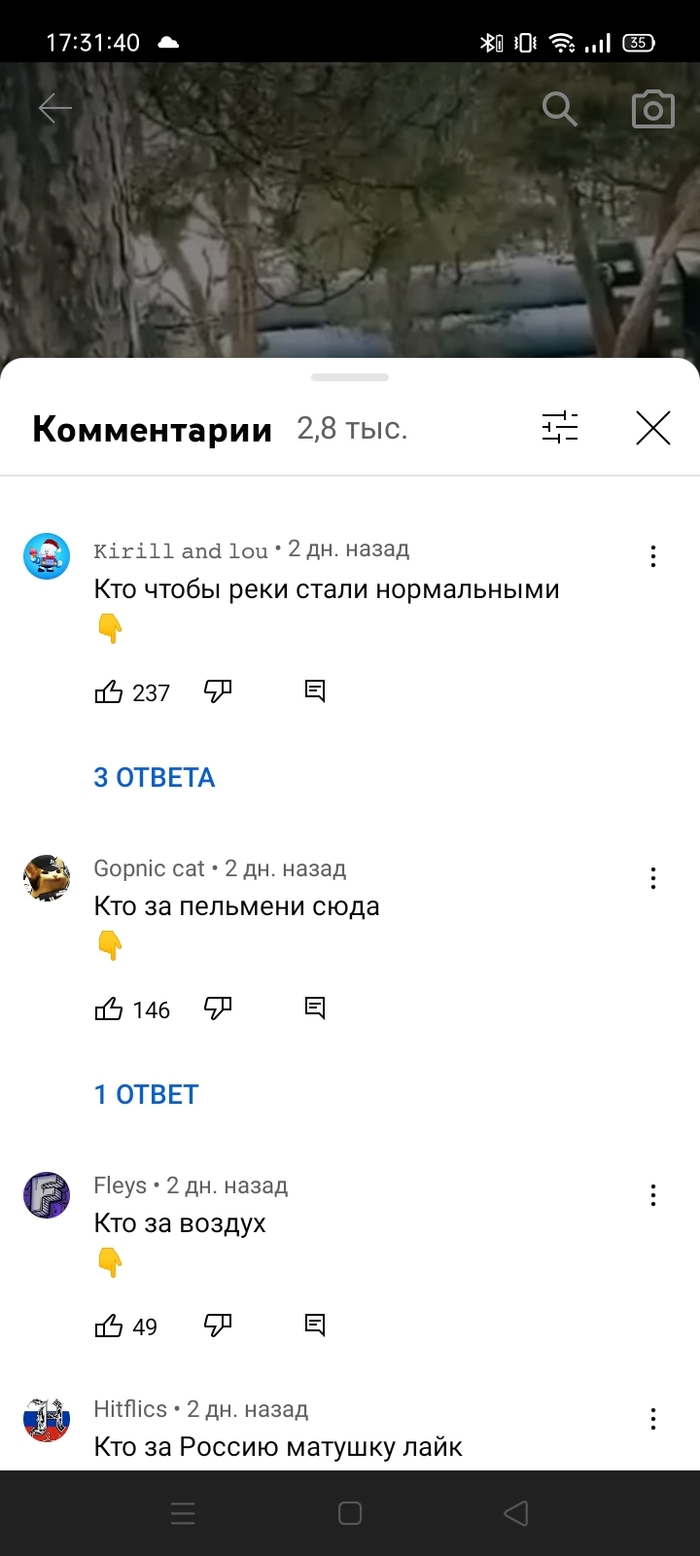Image resolution: width=700 pixels, height=1556 pixels.
Task: Tap the camera icon
Action: [653, 109]
